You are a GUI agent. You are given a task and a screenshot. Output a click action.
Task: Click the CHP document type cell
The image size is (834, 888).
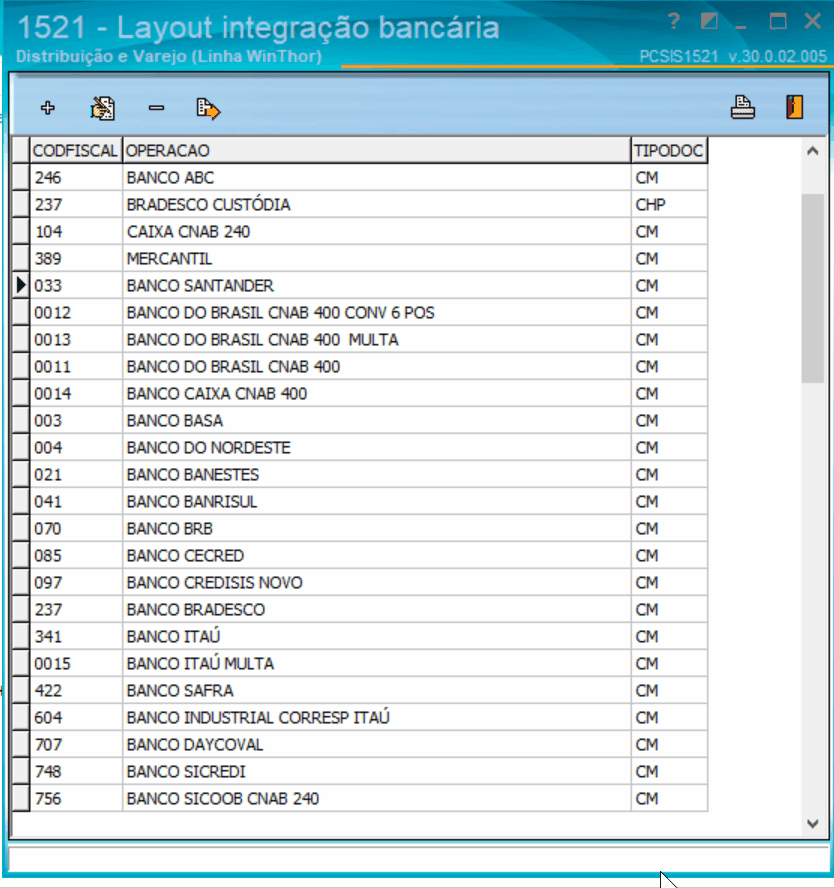(669, 204)
